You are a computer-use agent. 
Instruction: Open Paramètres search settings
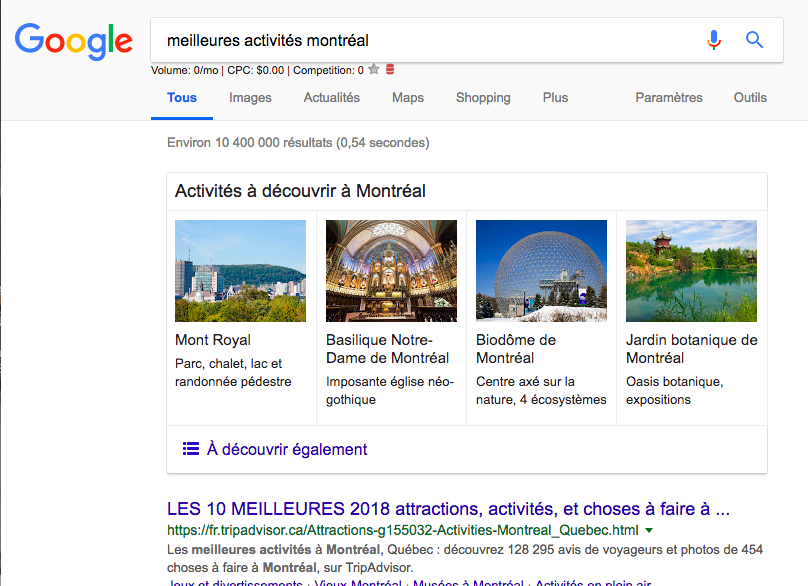click(669, 97)
